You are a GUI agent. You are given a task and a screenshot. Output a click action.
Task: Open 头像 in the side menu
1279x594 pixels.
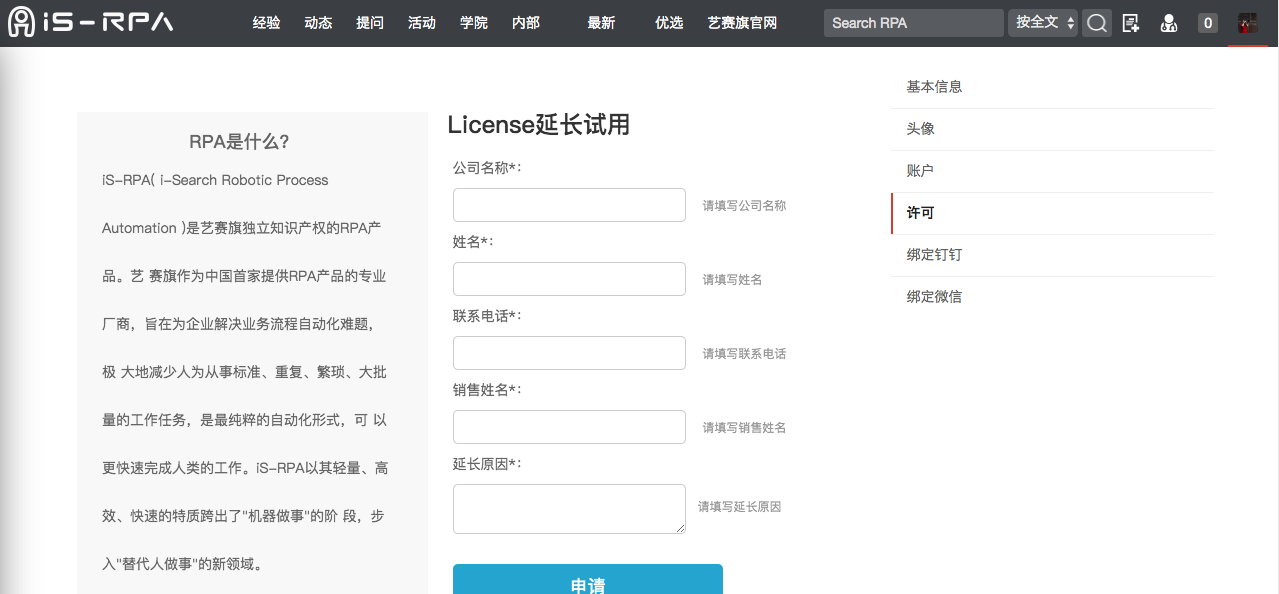click(1052, 129)
